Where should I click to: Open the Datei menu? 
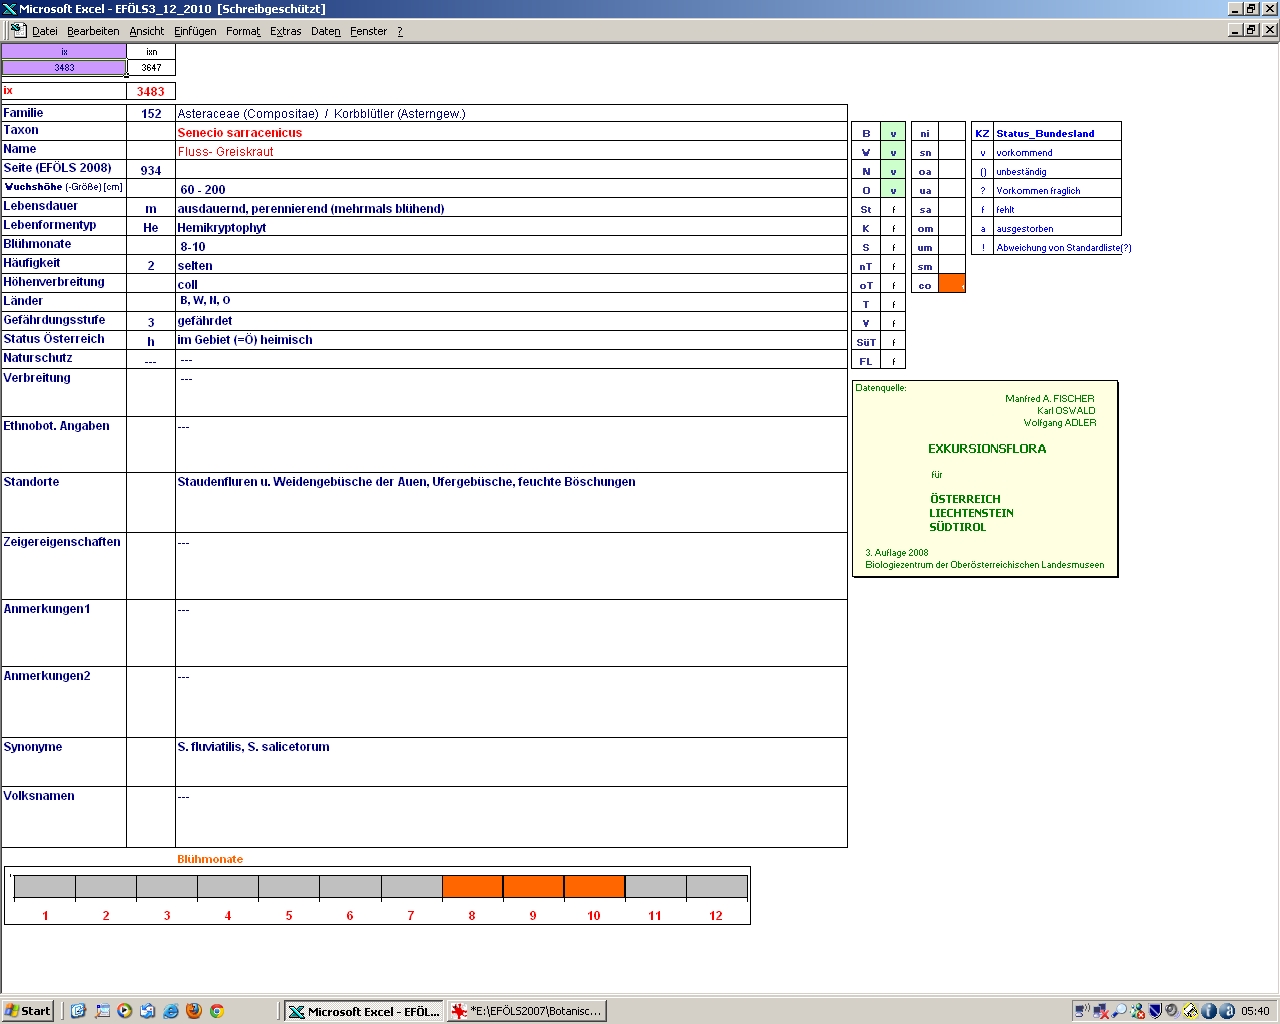pos(45,31)
